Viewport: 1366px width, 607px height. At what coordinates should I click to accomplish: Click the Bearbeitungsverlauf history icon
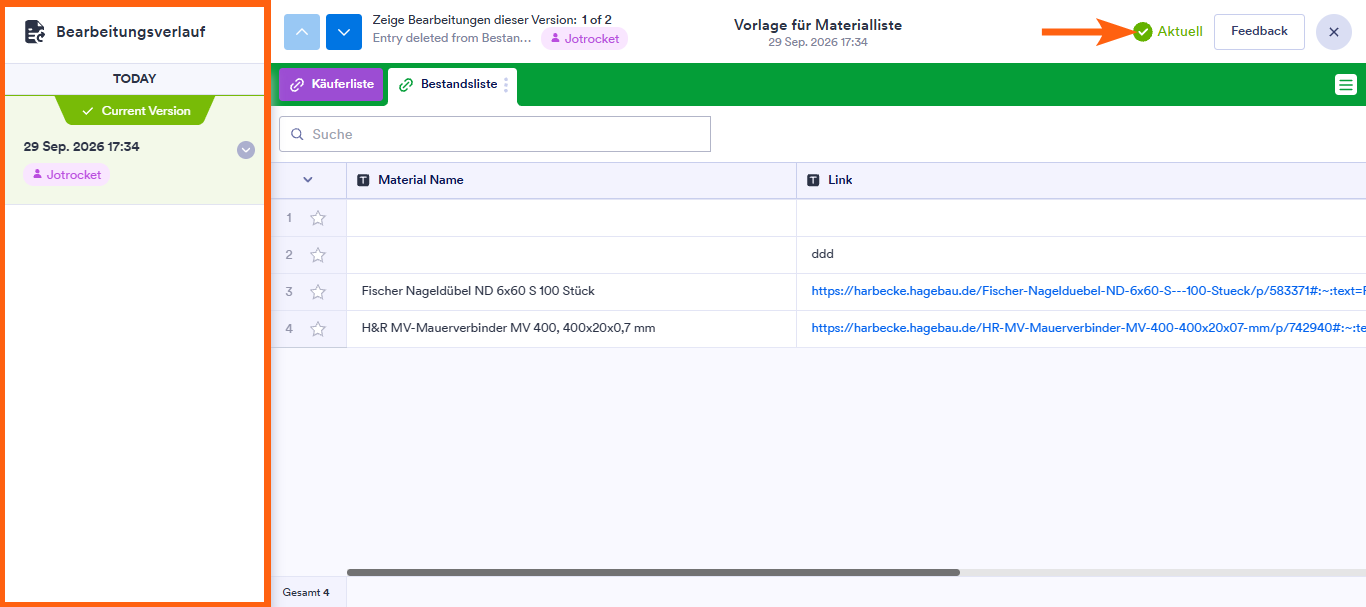(x=35, y=32)
